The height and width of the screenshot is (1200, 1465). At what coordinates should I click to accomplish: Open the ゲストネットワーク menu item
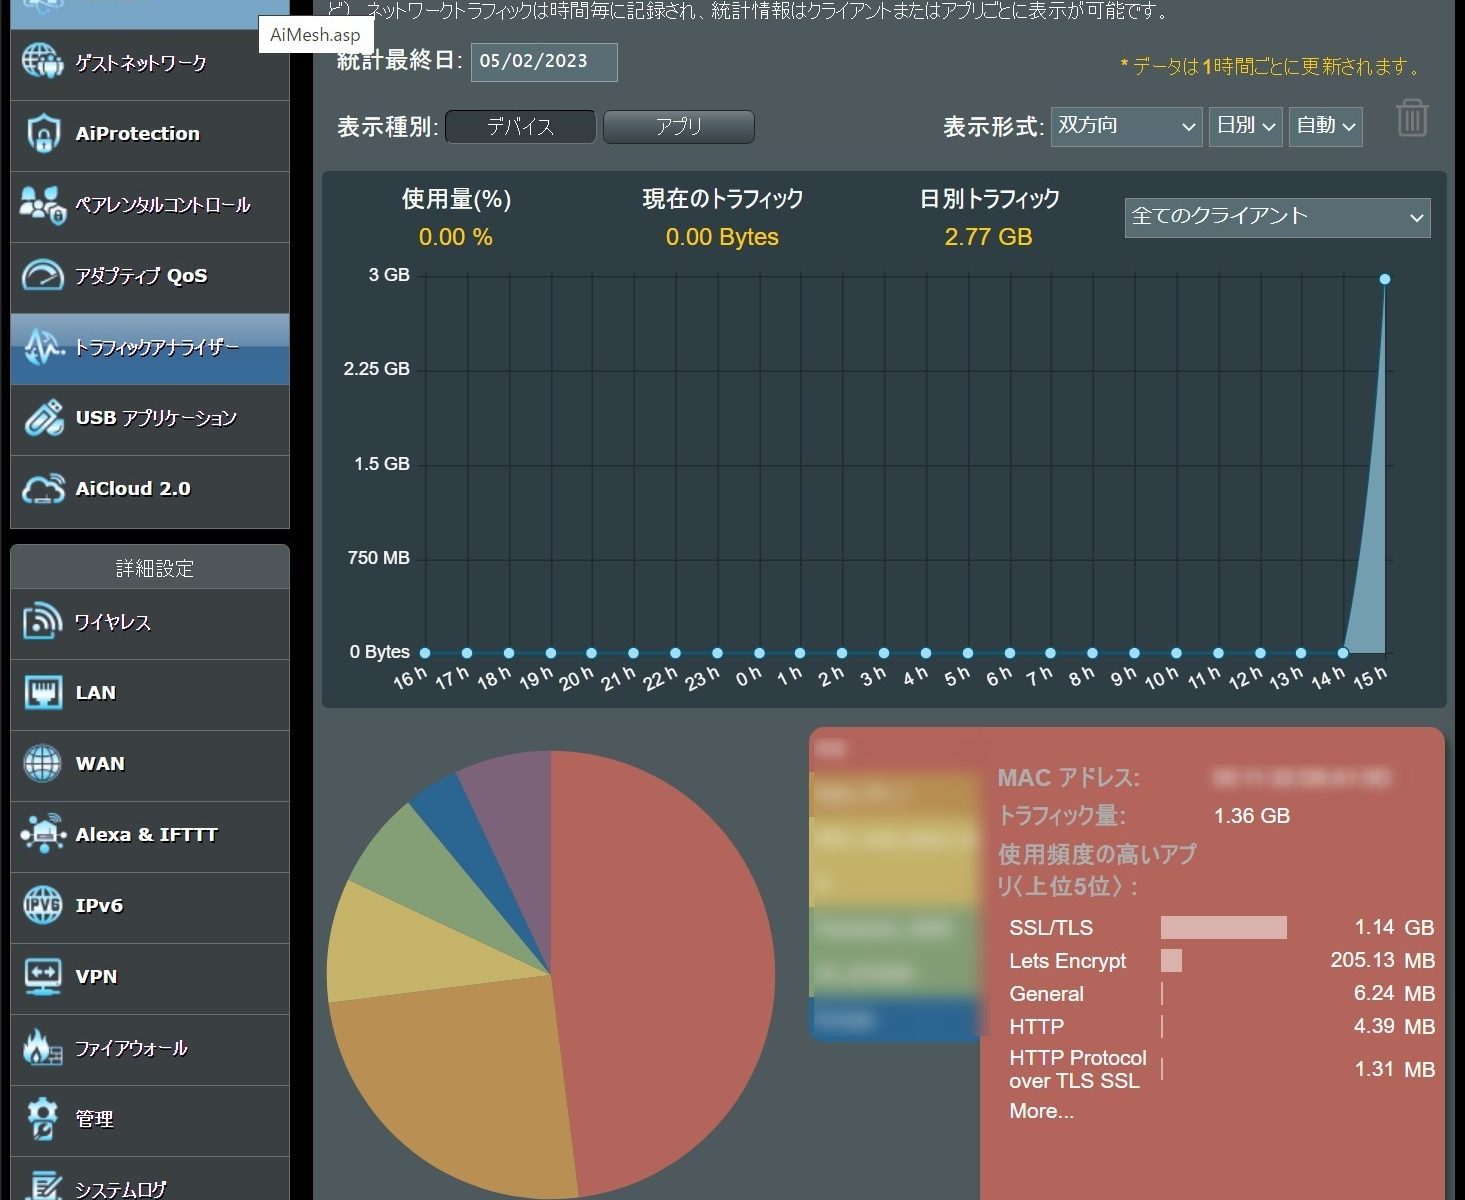click(141, 64)
